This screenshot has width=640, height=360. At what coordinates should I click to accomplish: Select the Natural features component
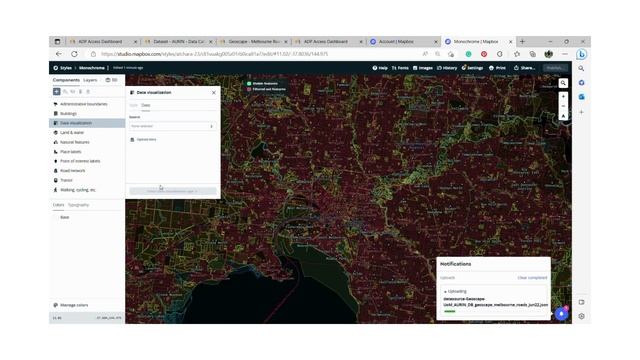(87, 142)
